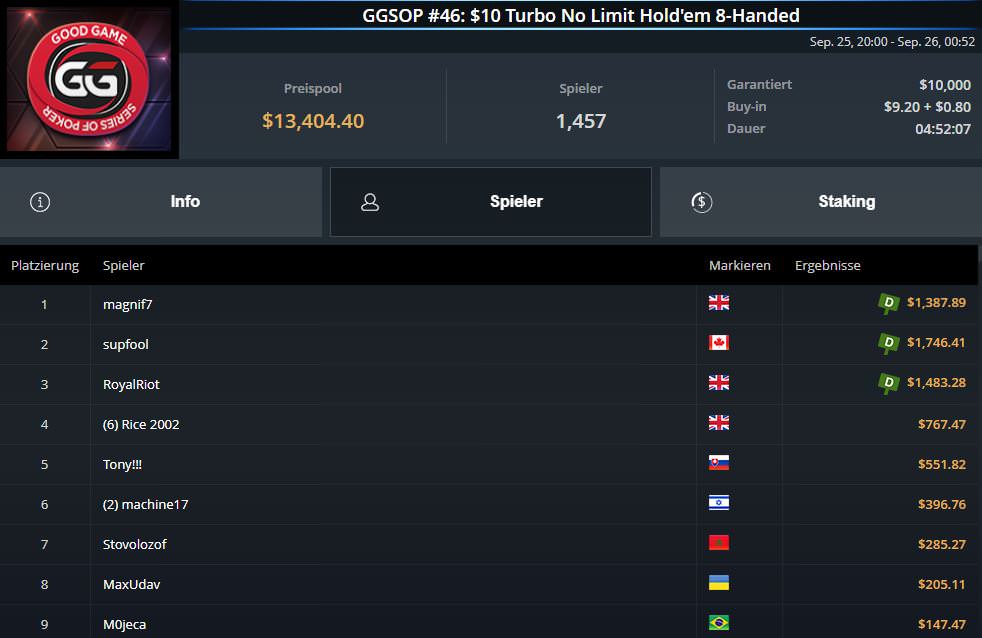This screenshot has width=982, height=638.
Task: Click the payout $147.47
Action: click(x=942, y=624)
